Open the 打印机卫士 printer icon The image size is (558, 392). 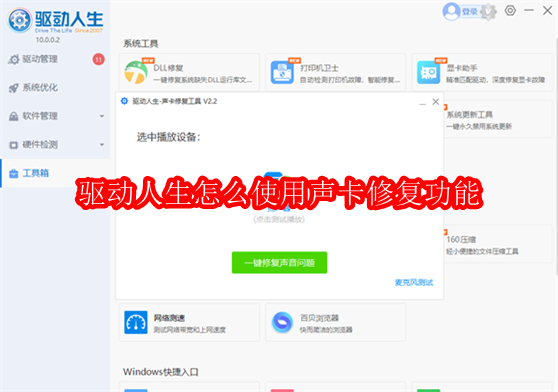click(x=282, y=72)
